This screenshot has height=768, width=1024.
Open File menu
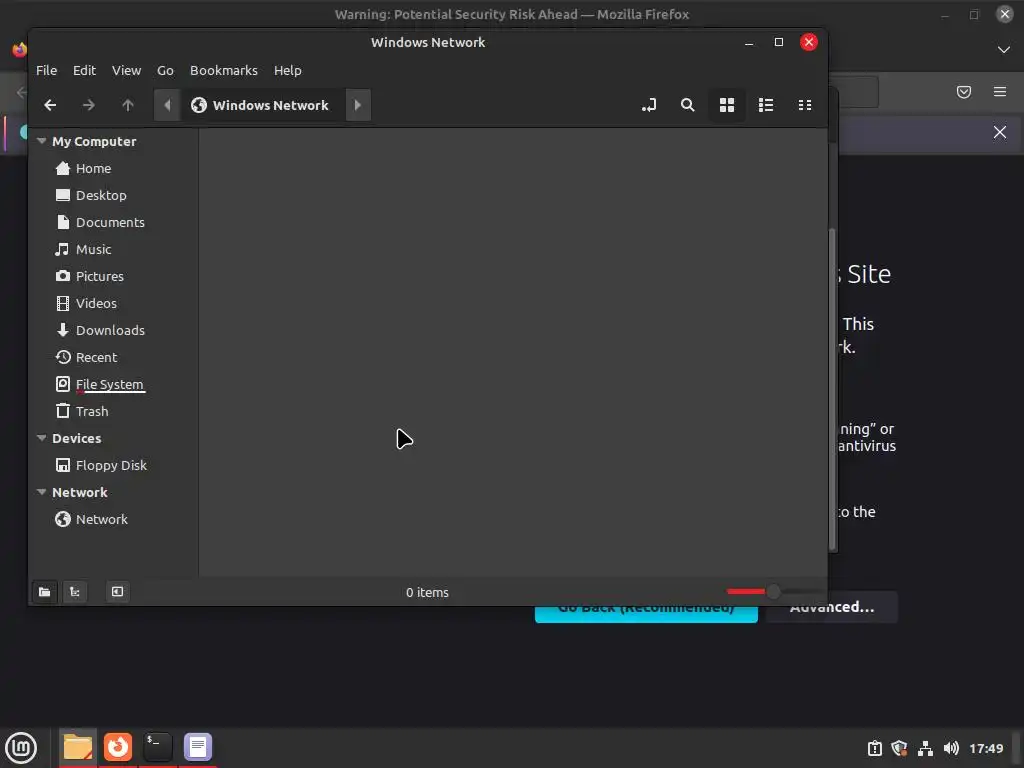coord(46,71)
